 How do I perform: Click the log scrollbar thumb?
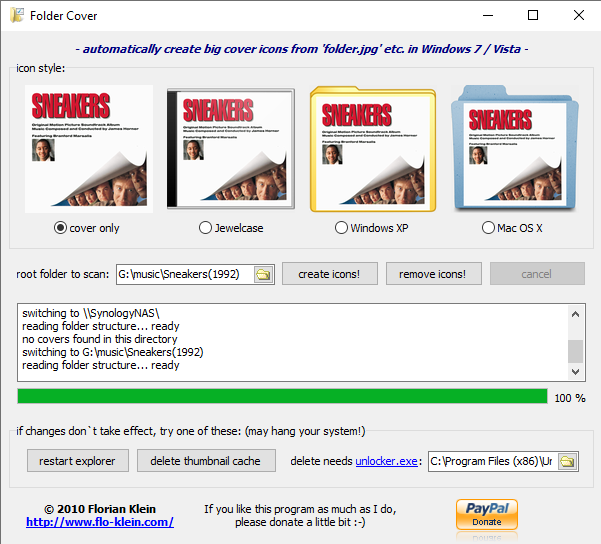[575, 351]
